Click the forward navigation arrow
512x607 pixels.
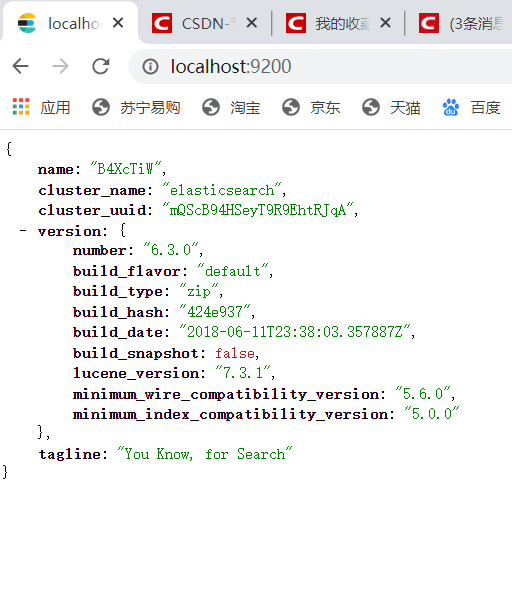tap(60, 66)
